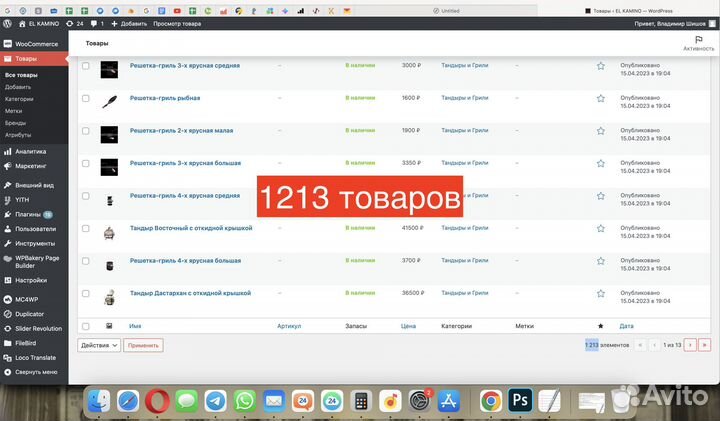Click Решетка-гриль рыбная product thumbnail
The width and height of the screenshot is (720, 421).
(109, 102)
